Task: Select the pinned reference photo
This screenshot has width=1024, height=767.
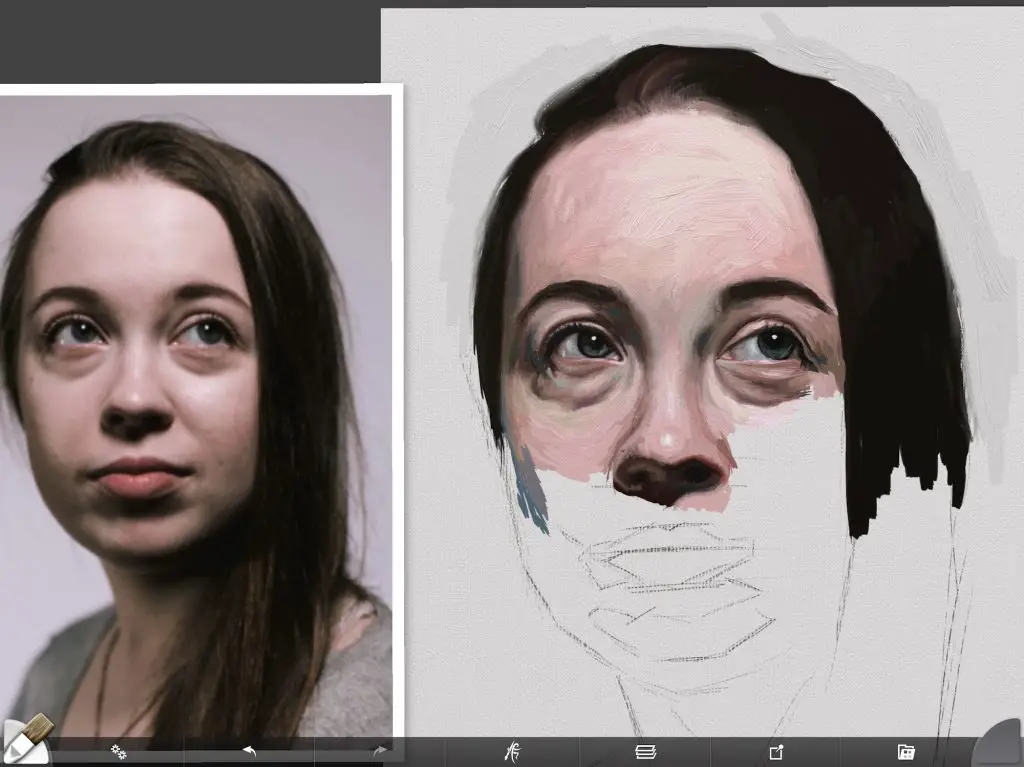Action: [196, 416]
